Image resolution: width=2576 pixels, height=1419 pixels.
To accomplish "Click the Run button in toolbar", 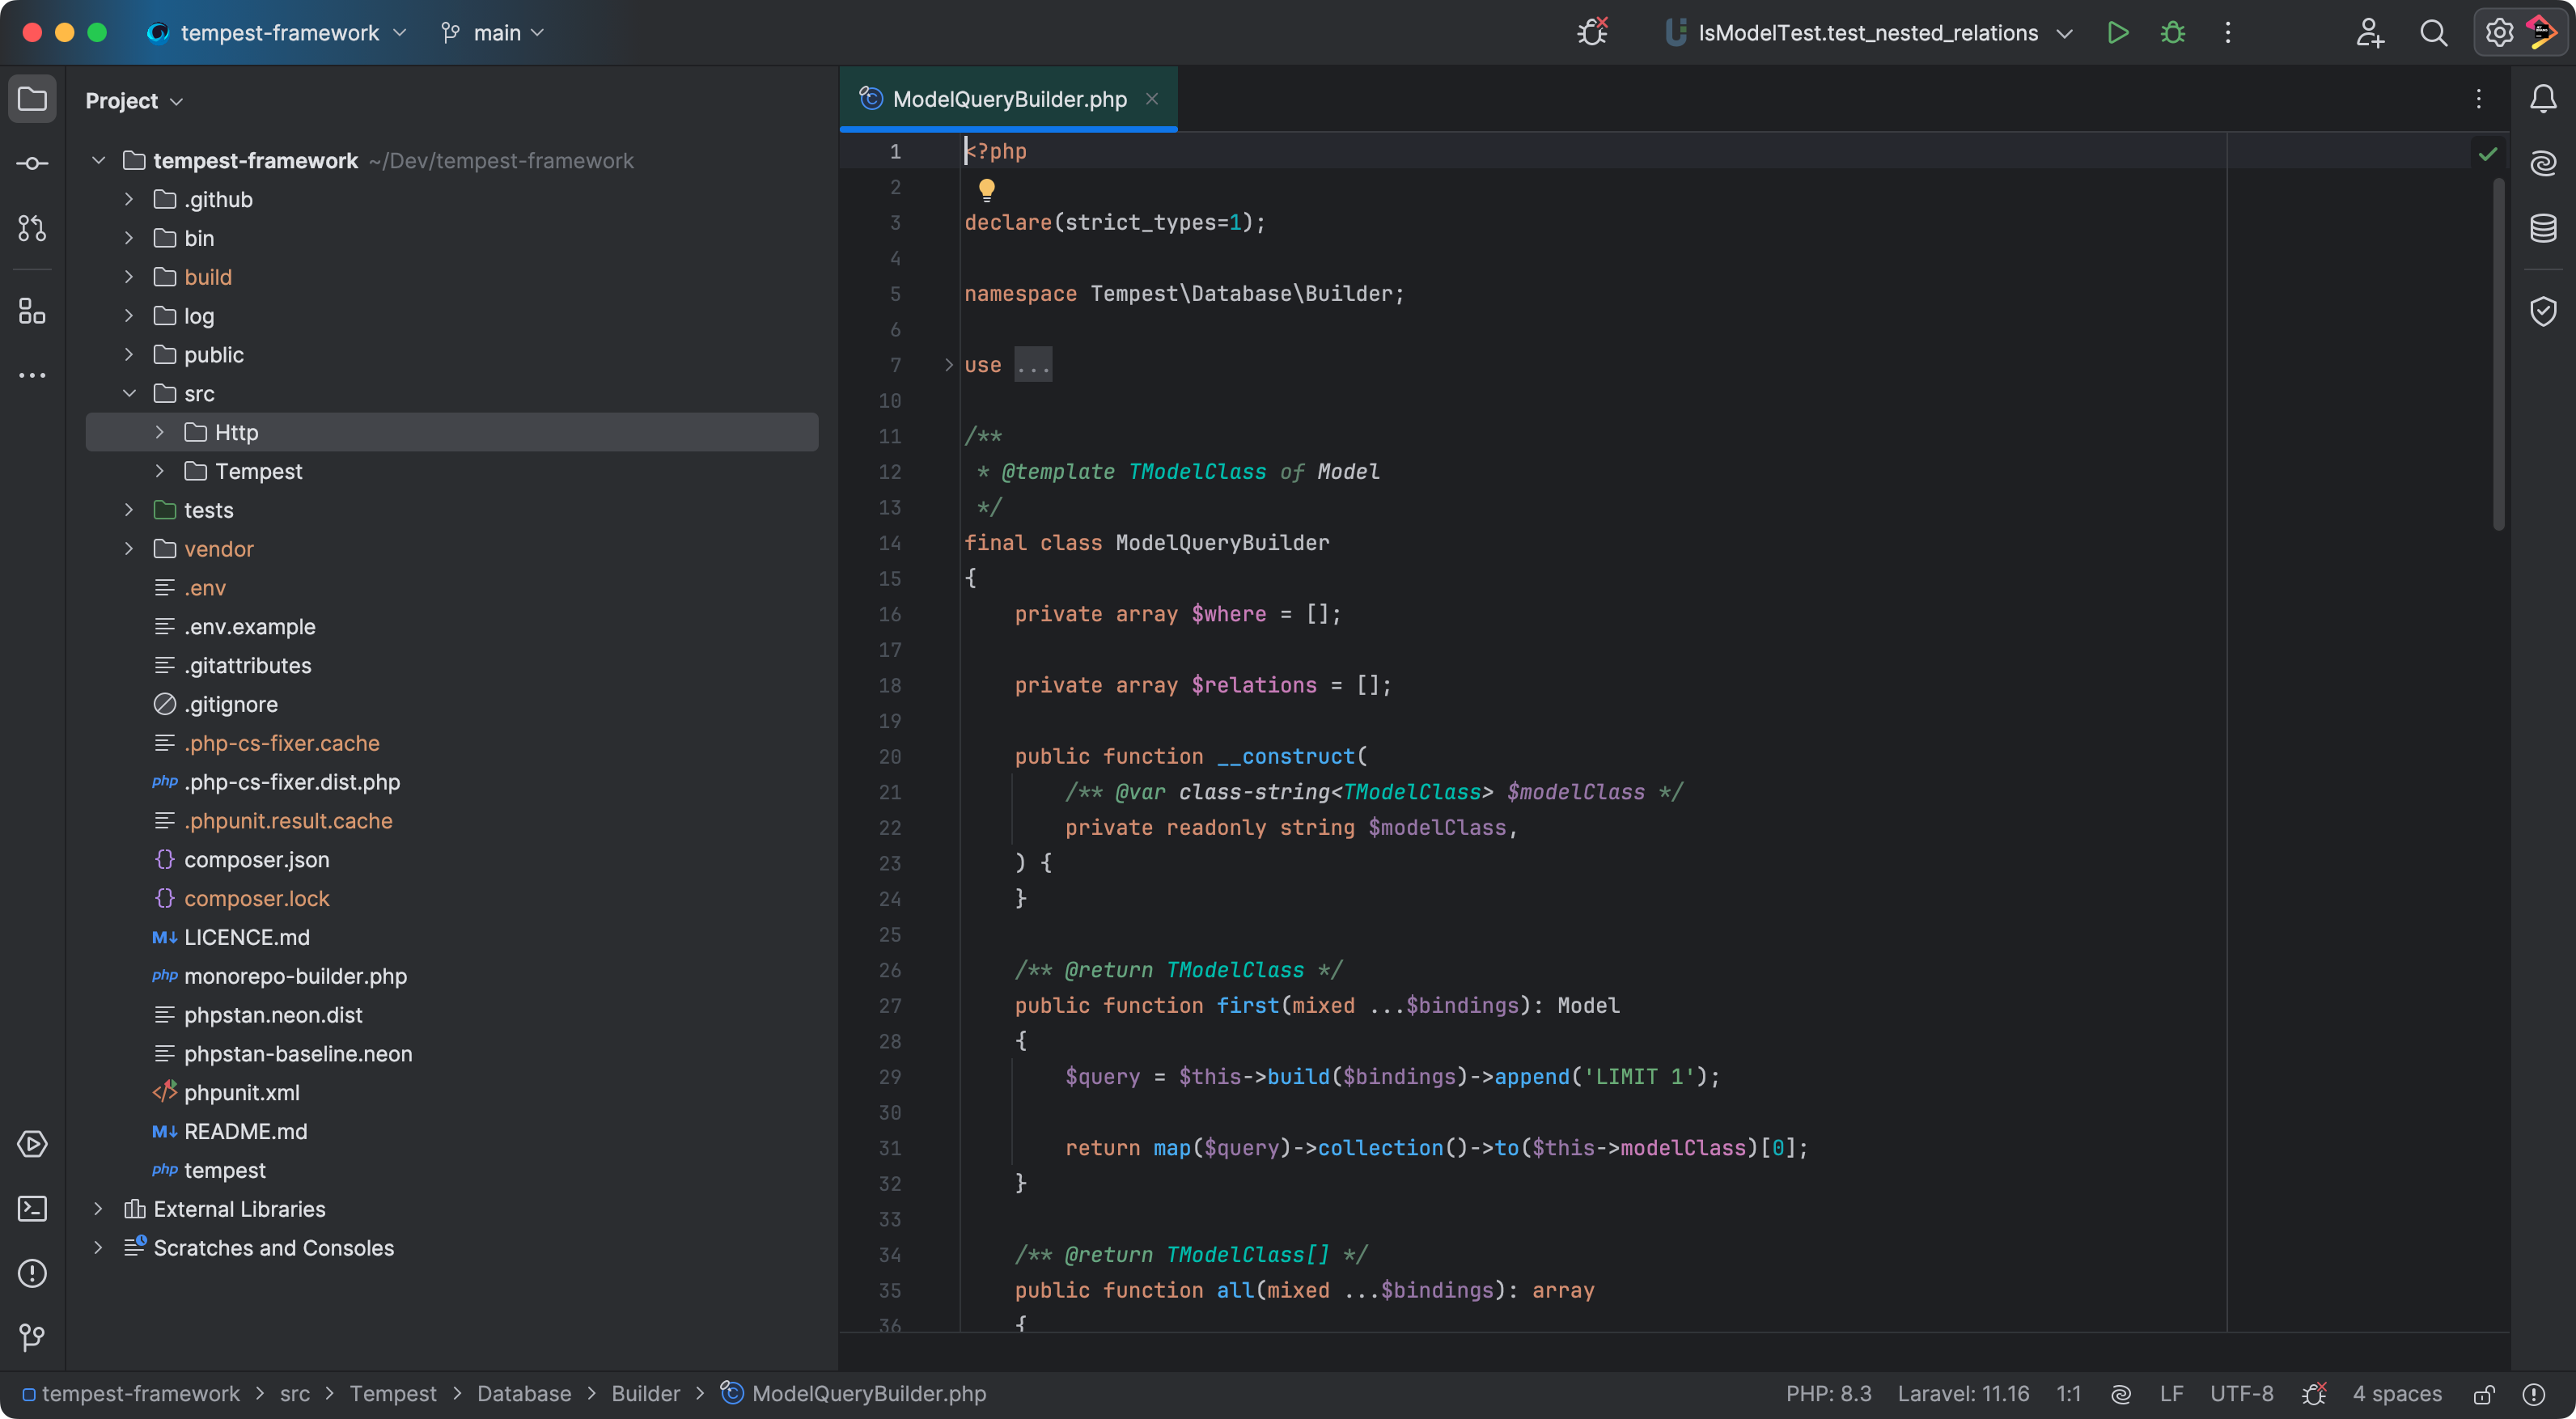I will [2117, 33].
